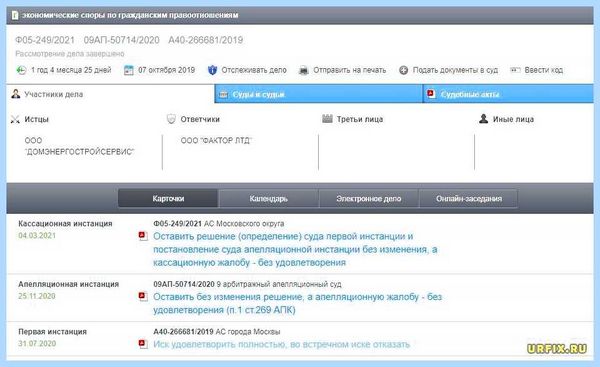Click the document icon in the header bar
Screen dimensions: 600x367
[x=15, y=15]
